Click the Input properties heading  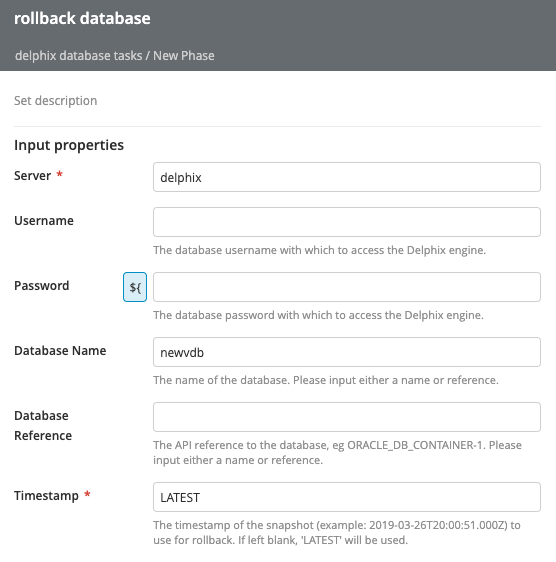(69, 145)
